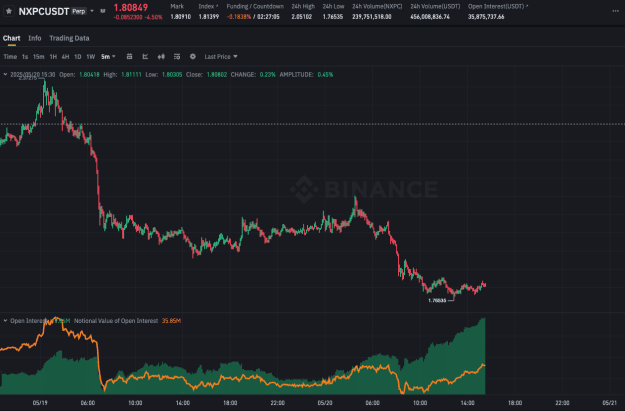
Task: Collapse the Open Interest indicator chevron
Action: [x=5, y=321]
